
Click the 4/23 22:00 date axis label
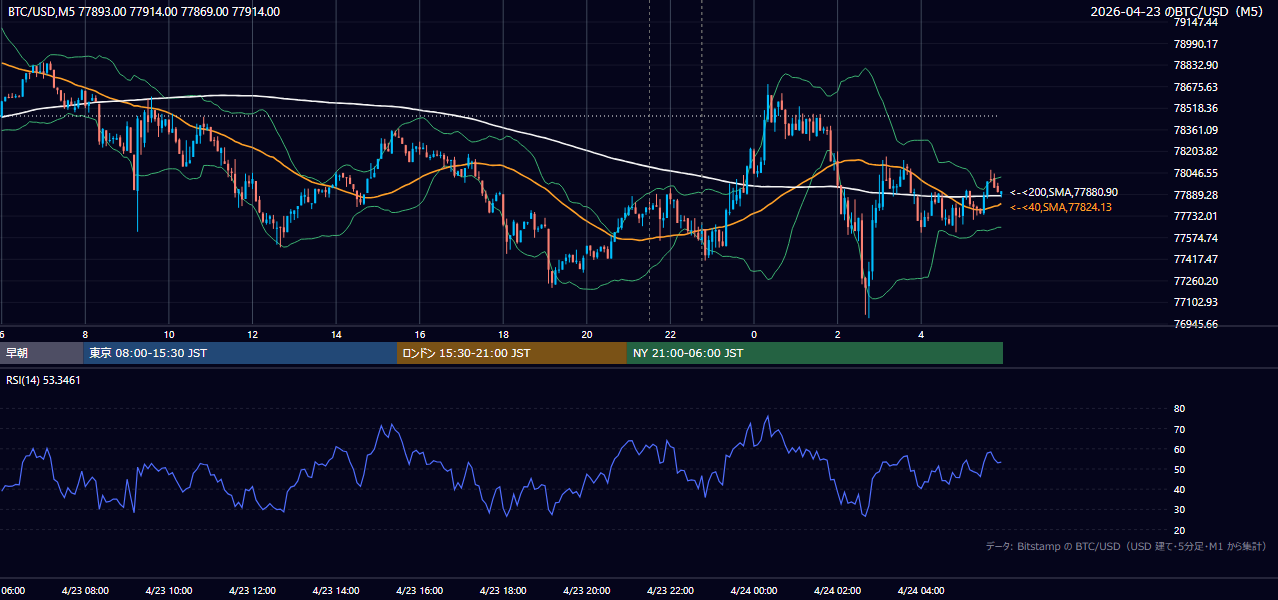[670, 590]
